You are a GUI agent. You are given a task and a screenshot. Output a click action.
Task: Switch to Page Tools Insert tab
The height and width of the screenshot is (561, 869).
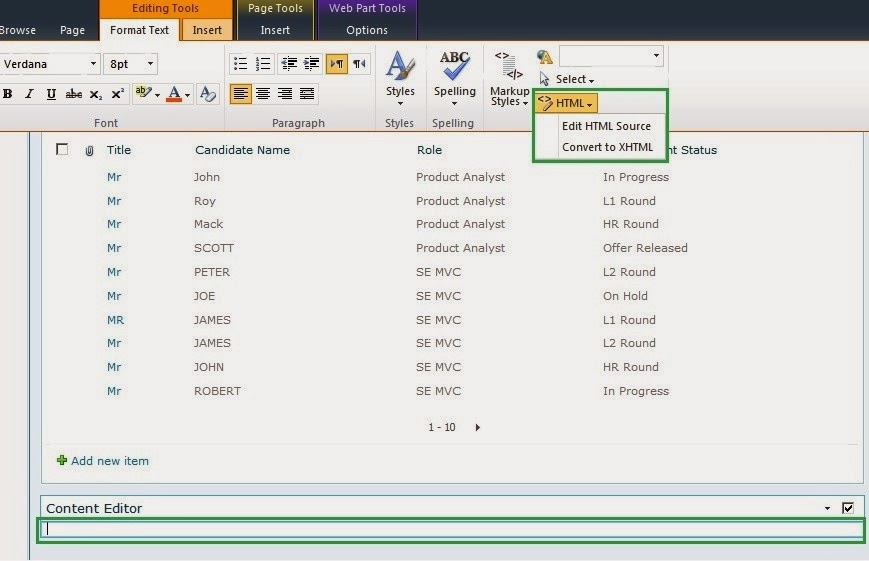point(275,30)
